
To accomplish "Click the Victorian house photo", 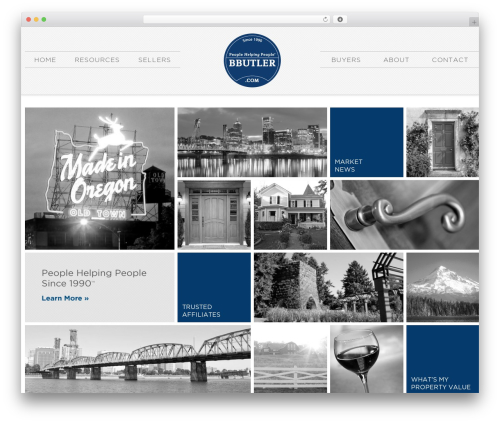I will [290, 215].
